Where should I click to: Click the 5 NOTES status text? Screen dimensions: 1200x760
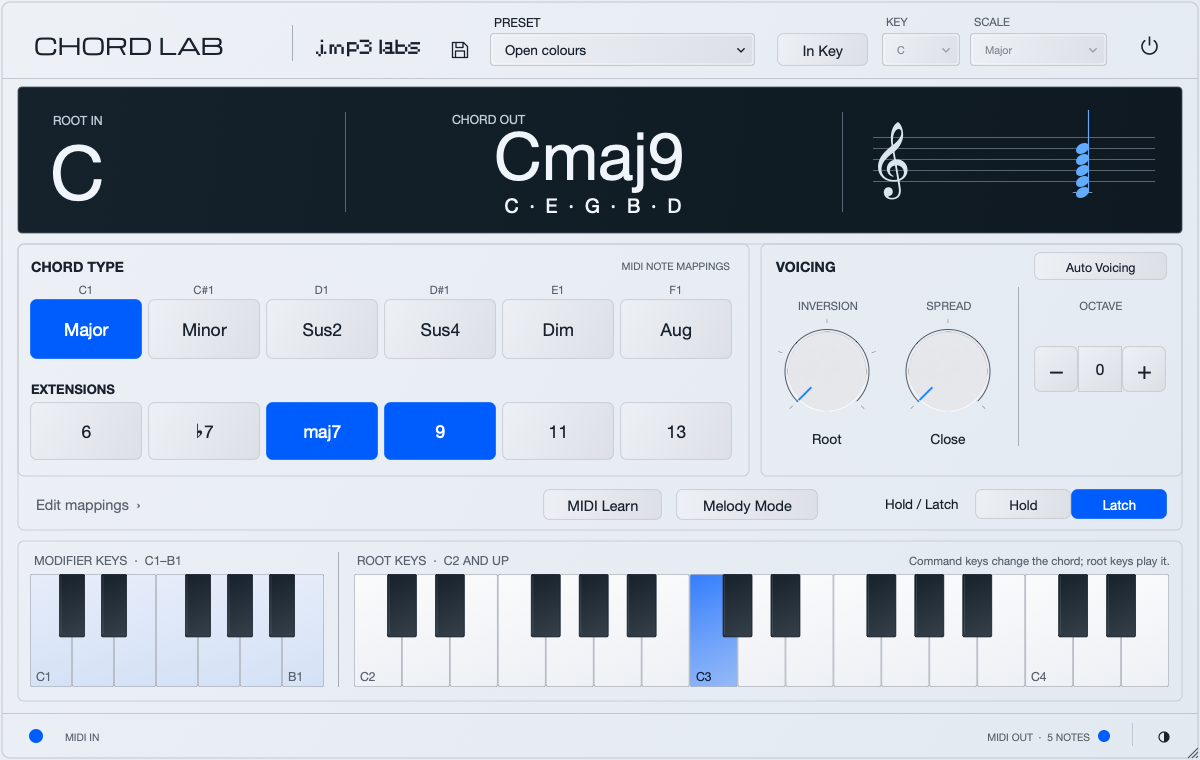tap(1068, 737)
